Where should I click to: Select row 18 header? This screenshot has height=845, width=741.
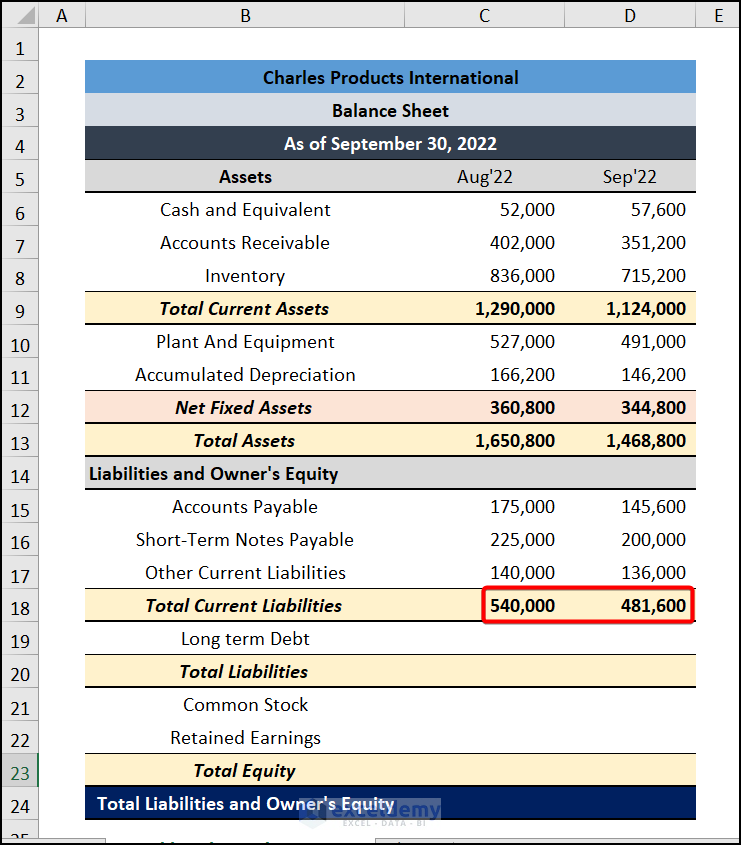click(20, 607)
